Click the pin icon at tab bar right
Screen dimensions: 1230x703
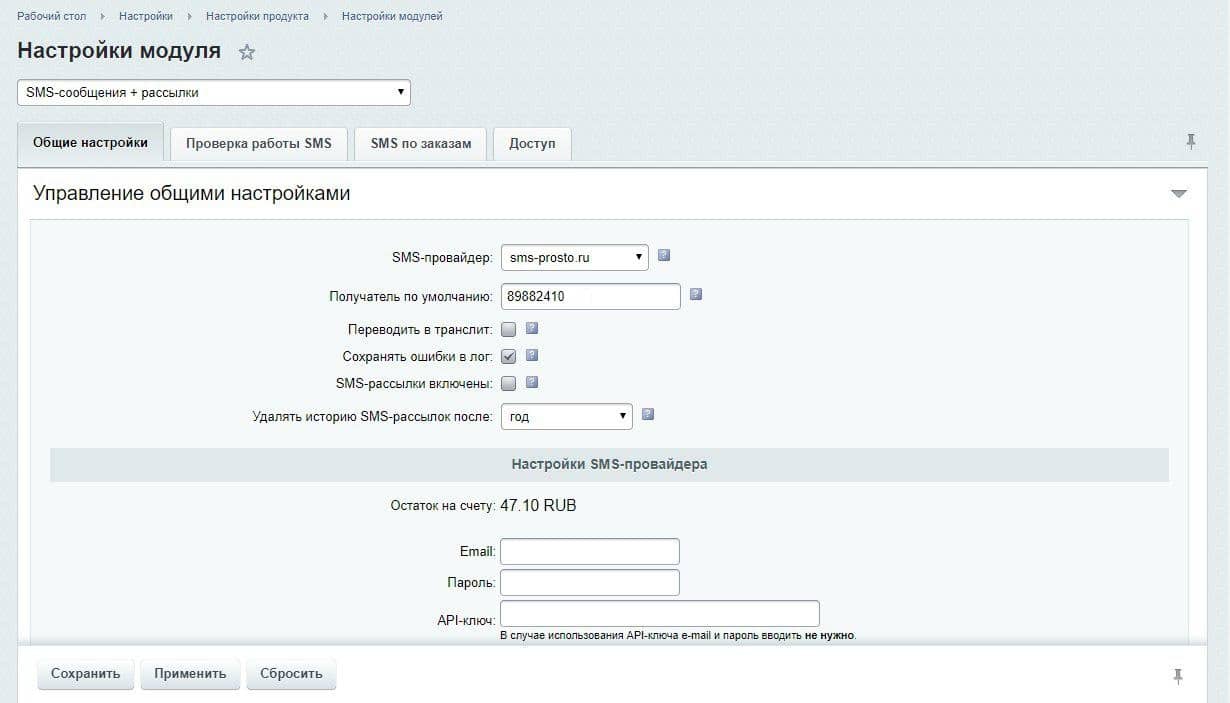pyautogui.click(x=1190, y=142)
